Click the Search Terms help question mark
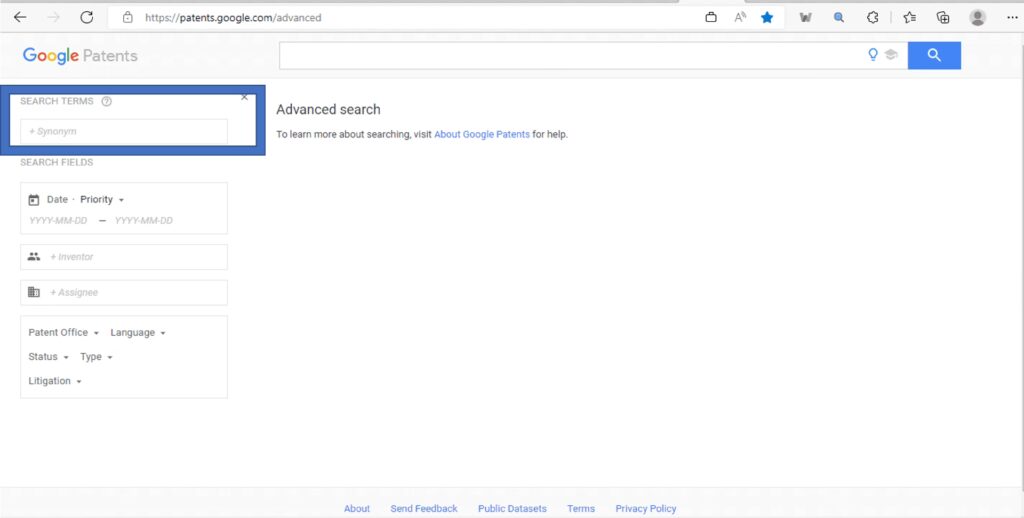Screen dimensions: 1024x518 (x=107, y=101)
